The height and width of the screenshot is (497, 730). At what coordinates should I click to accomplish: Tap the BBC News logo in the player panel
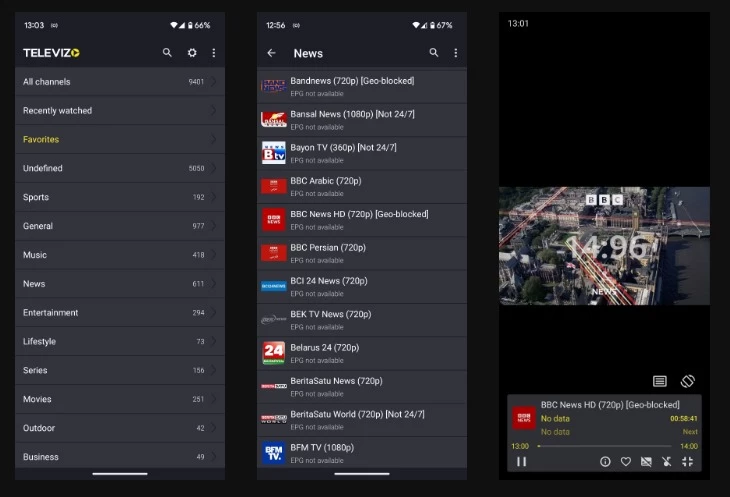pos(524,417)
